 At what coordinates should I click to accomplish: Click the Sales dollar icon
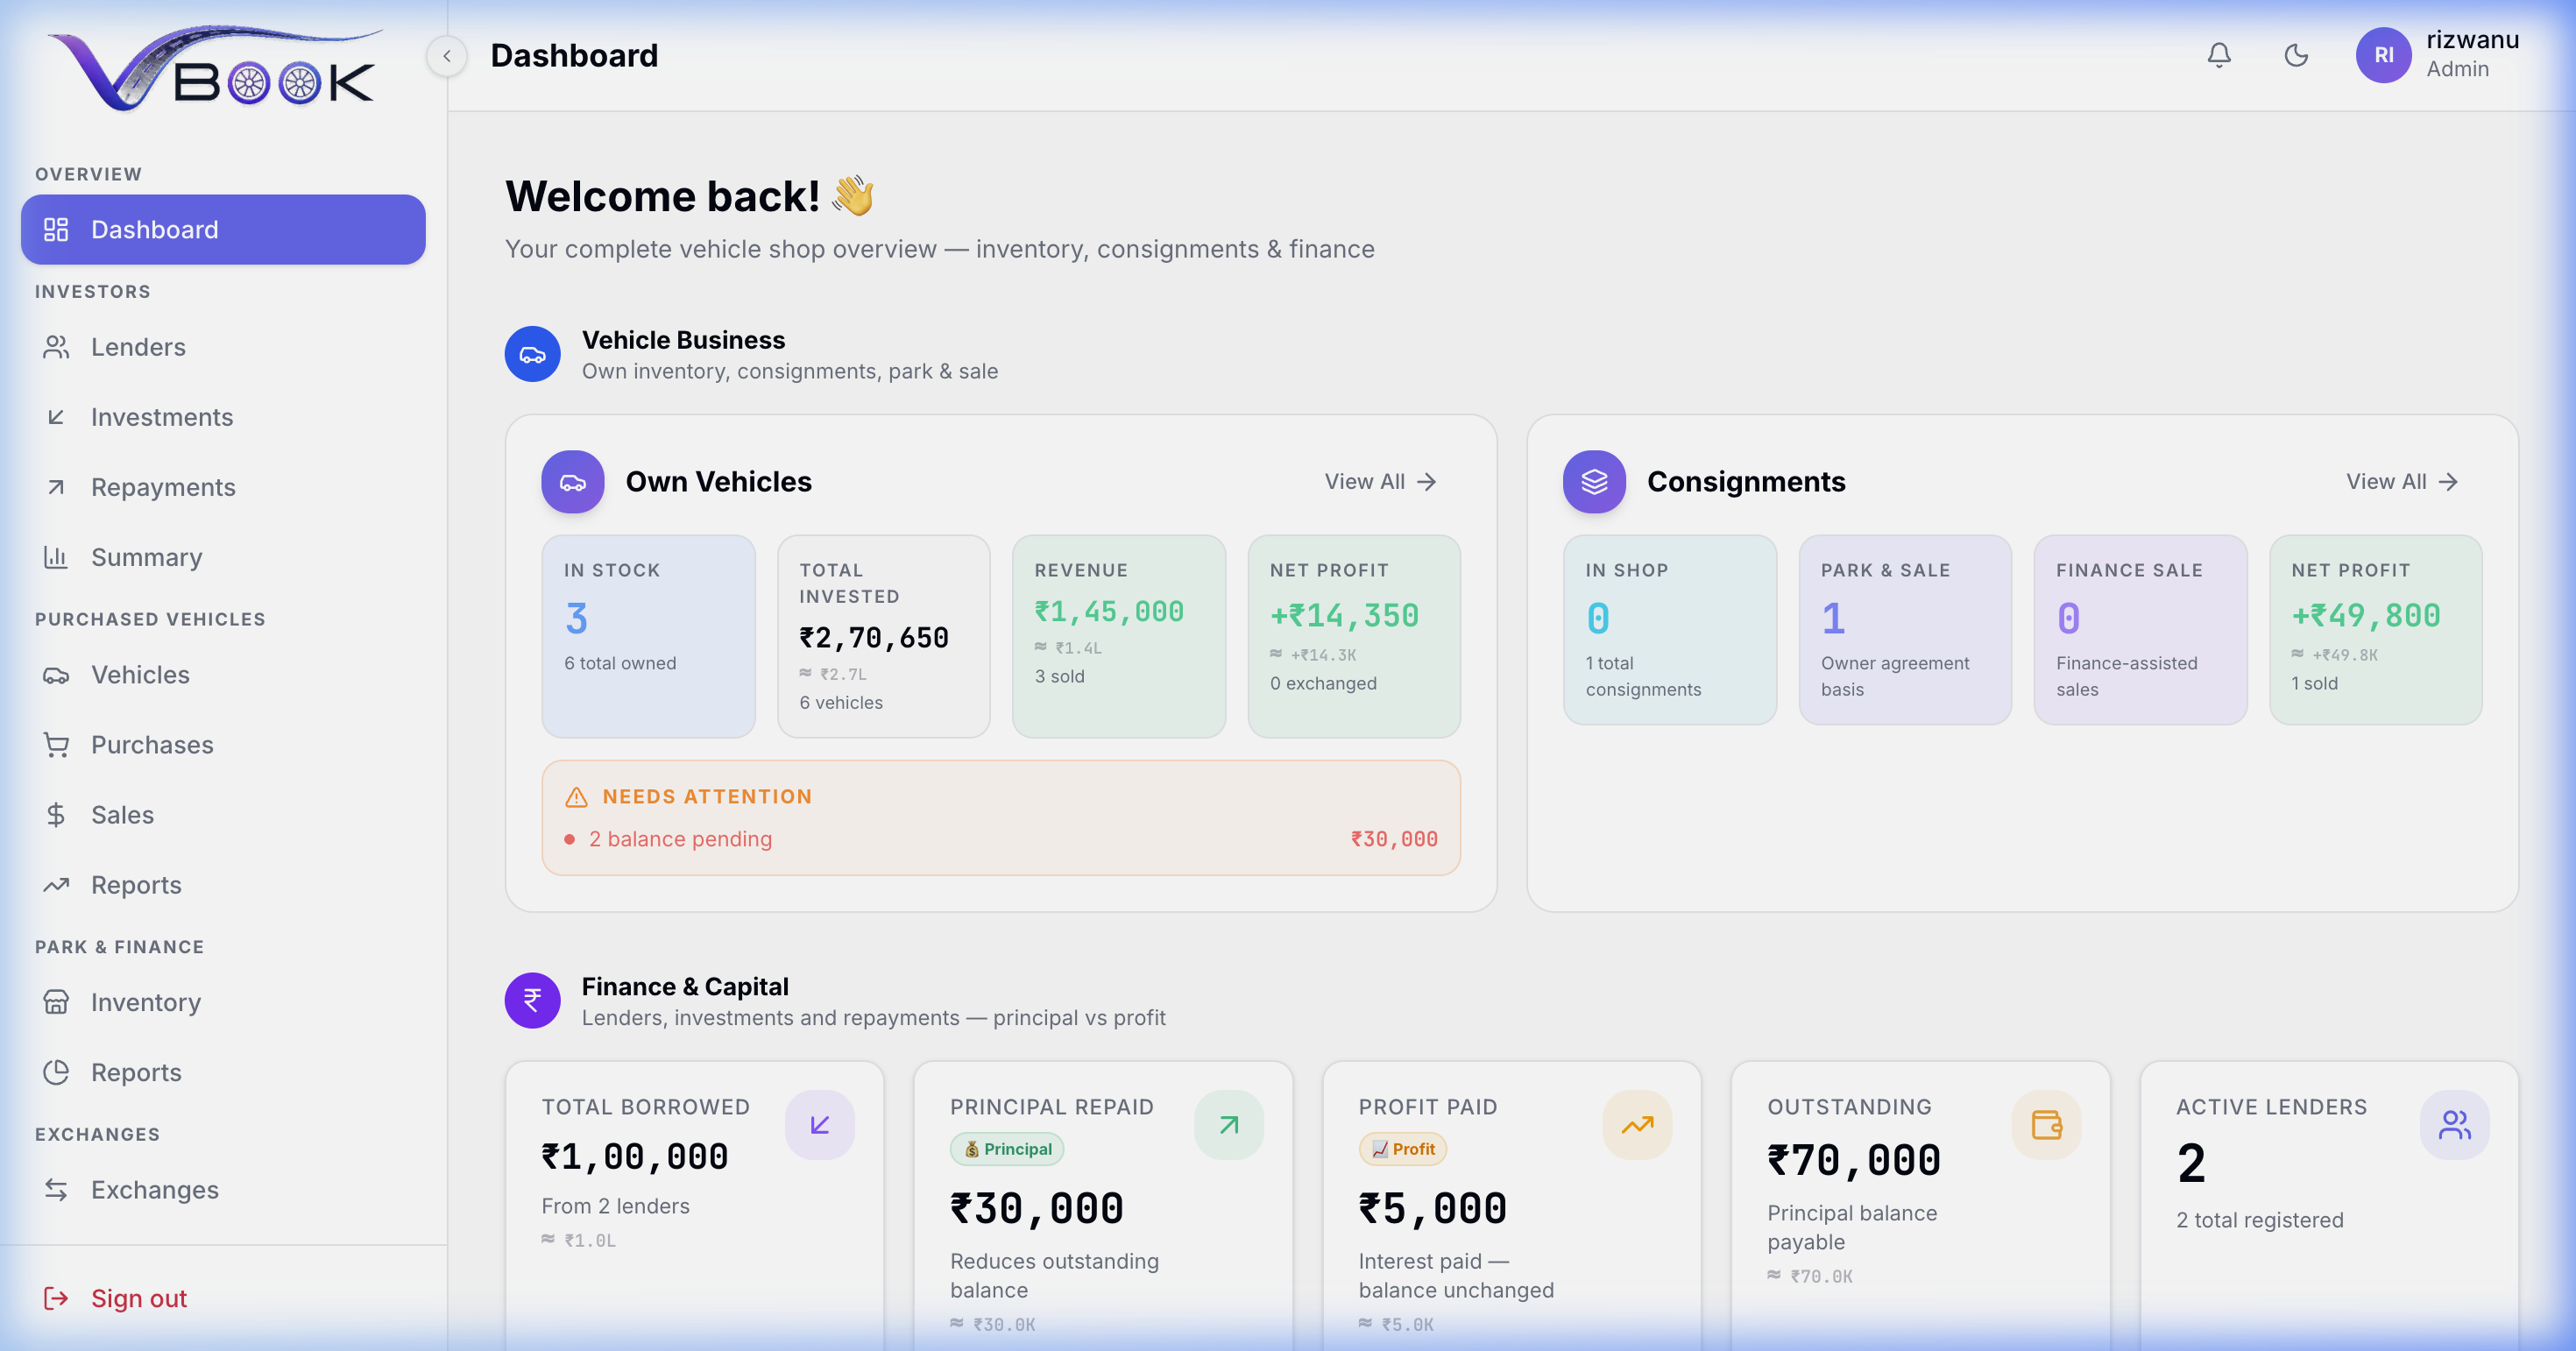coord(56,815)
